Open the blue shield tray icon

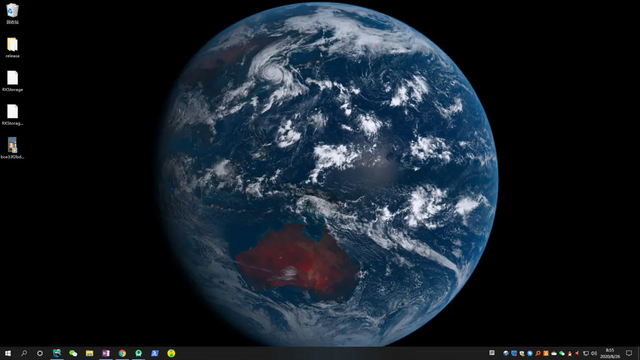tap(514, 353)
